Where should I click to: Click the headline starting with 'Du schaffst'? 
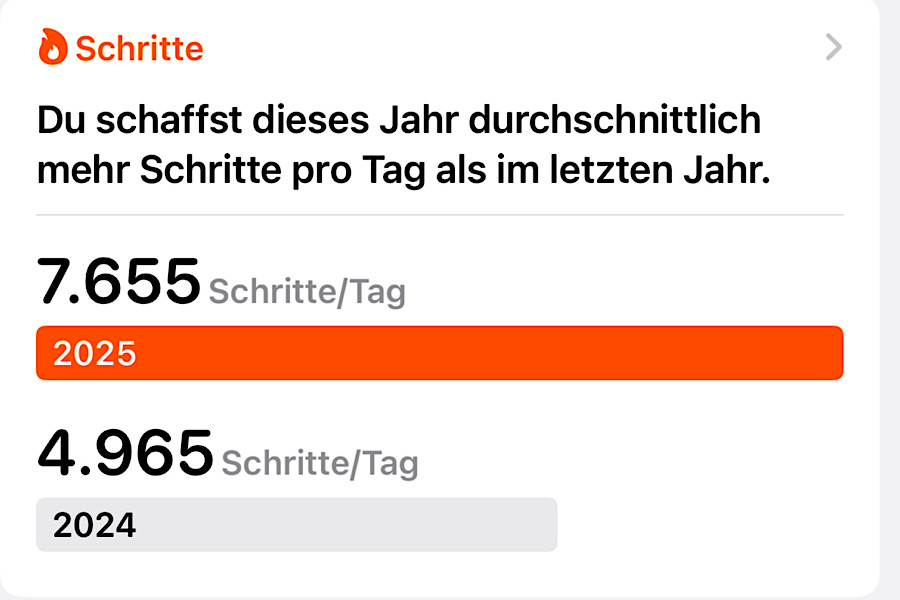coord(400,145)
